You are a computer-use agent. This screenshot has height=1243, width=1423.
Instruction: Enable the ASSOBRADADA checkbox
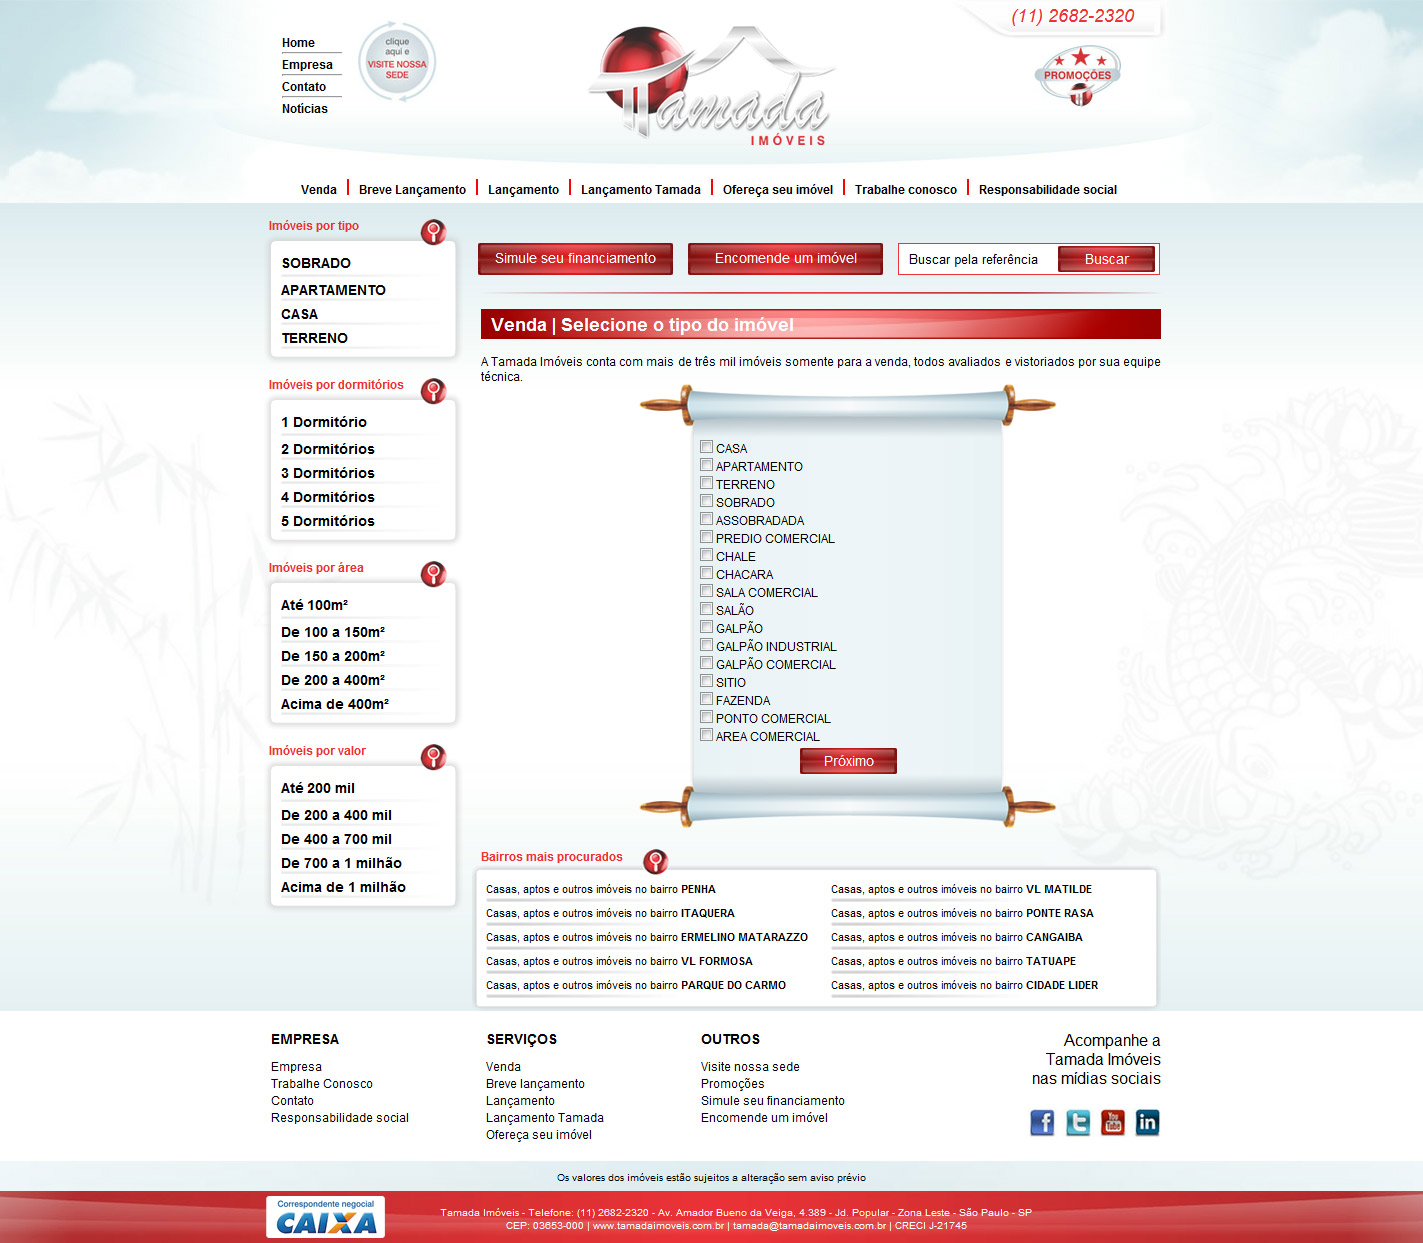(x=707, y=519)
